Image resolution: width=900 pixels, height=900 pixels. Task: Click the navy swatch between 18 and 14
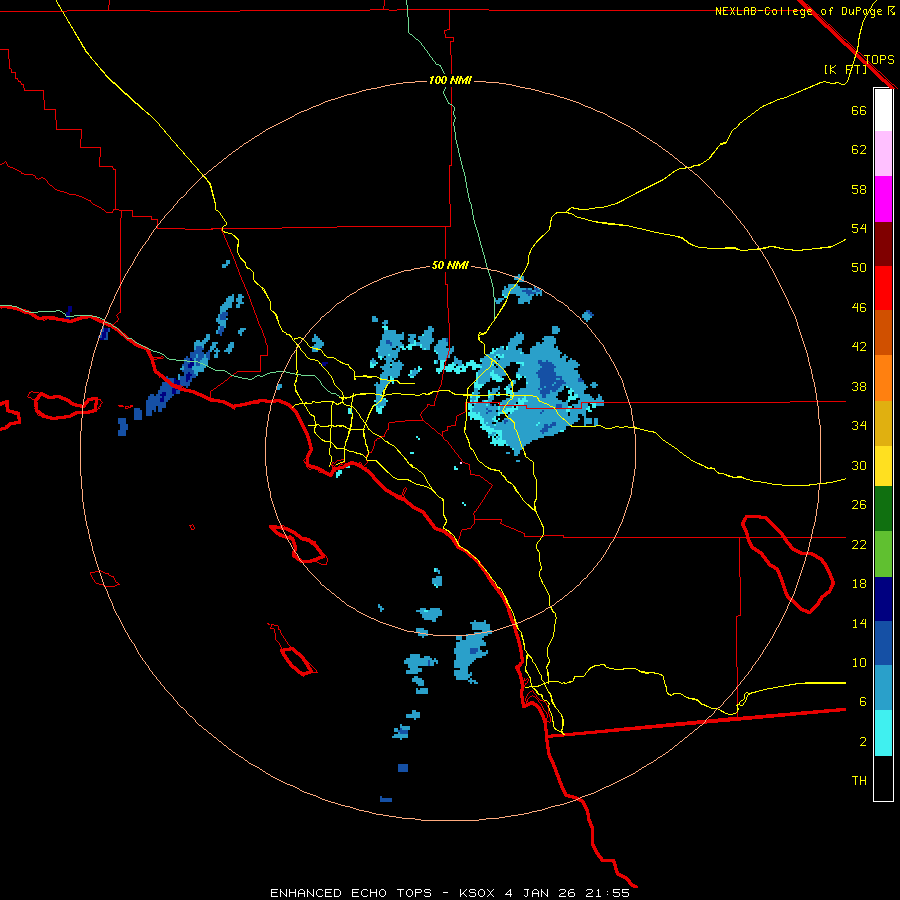tap(883, 599)
